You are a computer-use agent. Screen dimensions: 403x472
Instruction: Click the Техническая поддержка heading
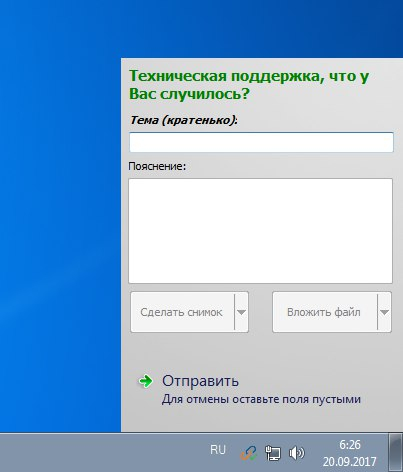pos(249,85)
